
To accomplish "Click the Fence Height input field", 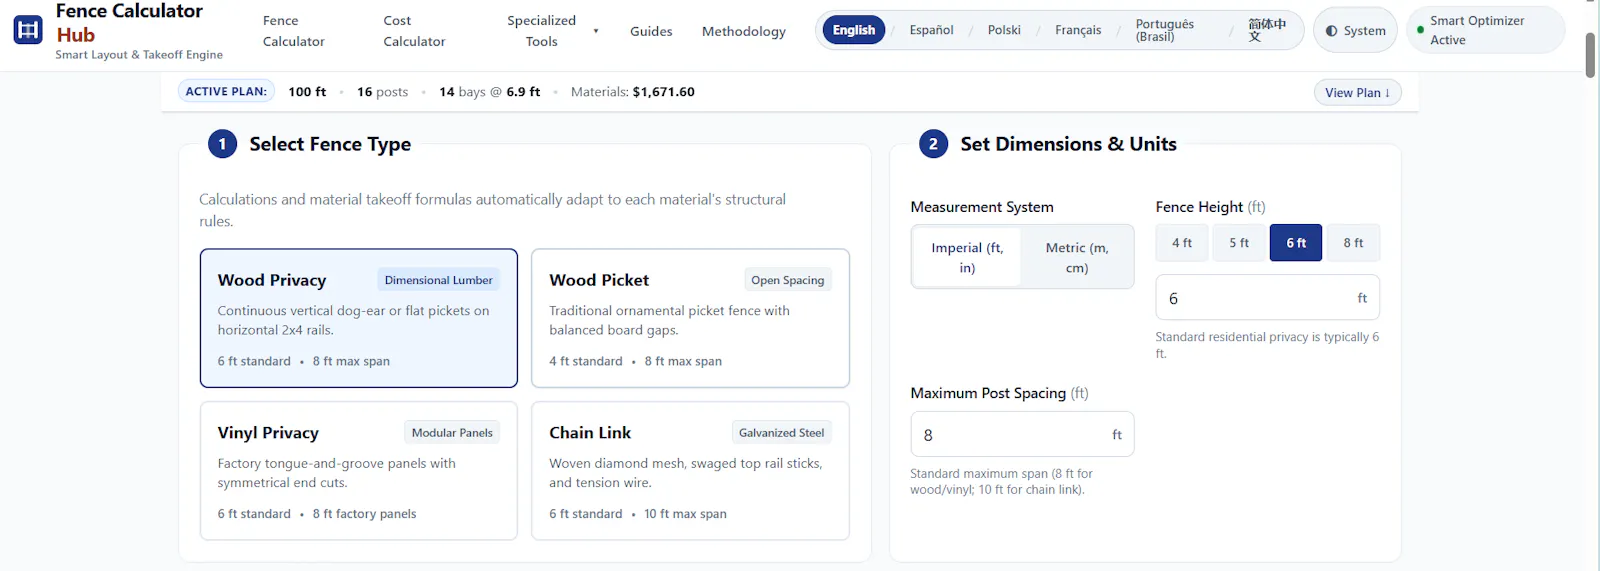I will [x=1267, y=298].
